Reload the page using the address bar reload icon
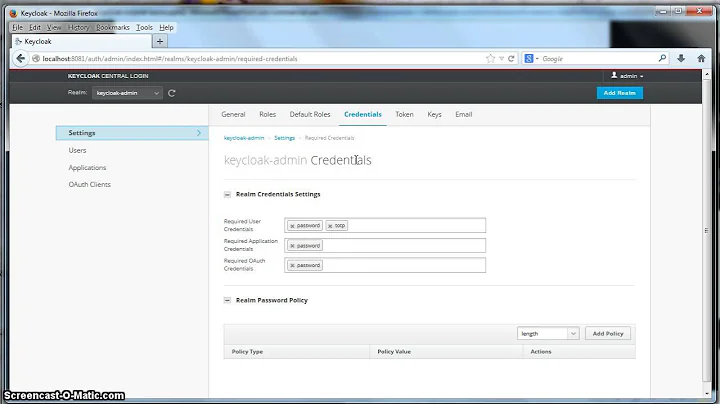Viewport: 720px width, 404px height. pyautogui.click(x=511, y=58)
